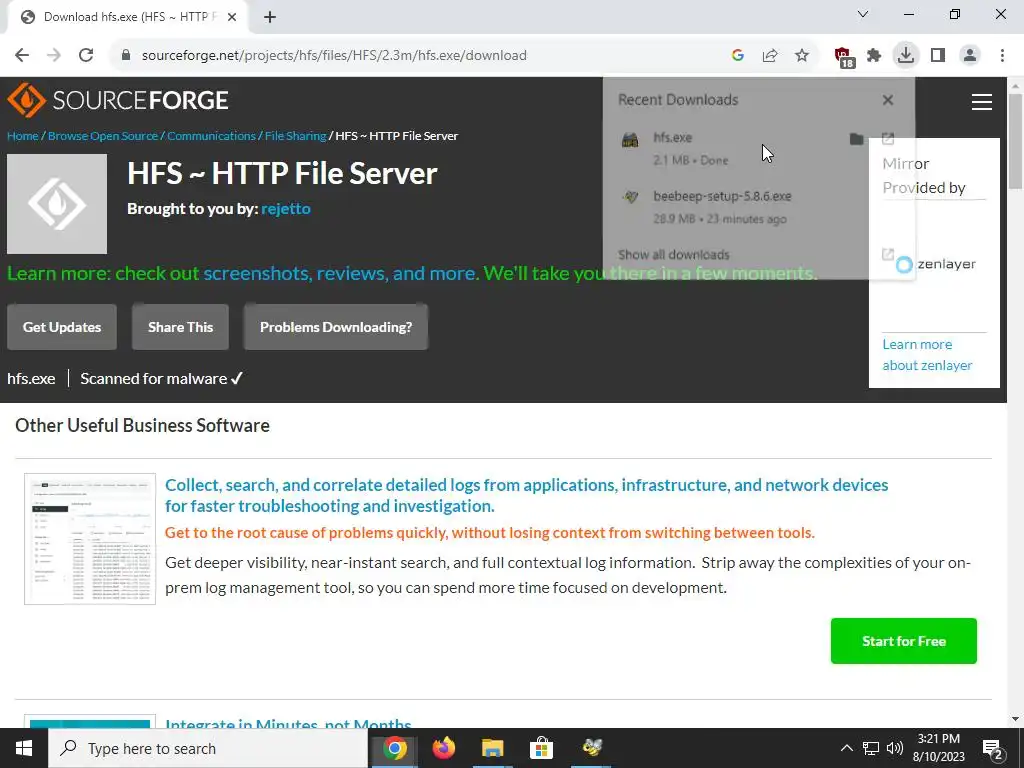Show hidden system tray icons
The width and height of the screenshot is (1024, 768).
(846, 748)
